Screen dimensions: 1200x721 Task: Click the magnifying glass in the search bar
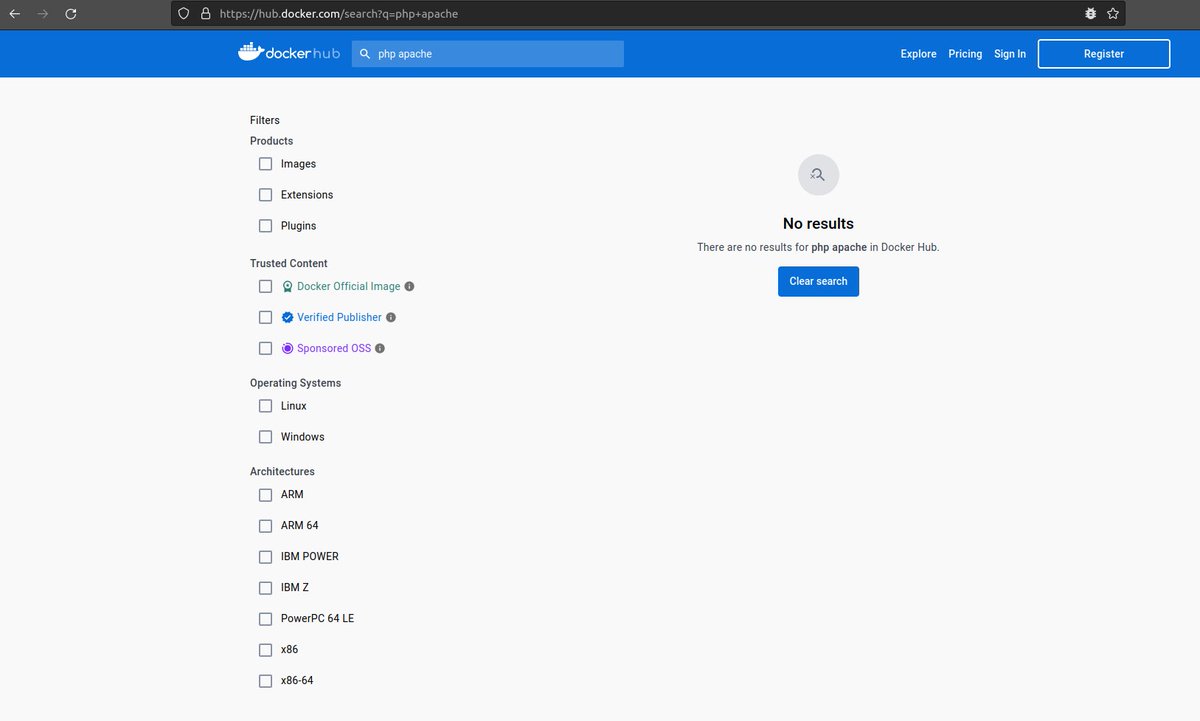coord(364,53)
